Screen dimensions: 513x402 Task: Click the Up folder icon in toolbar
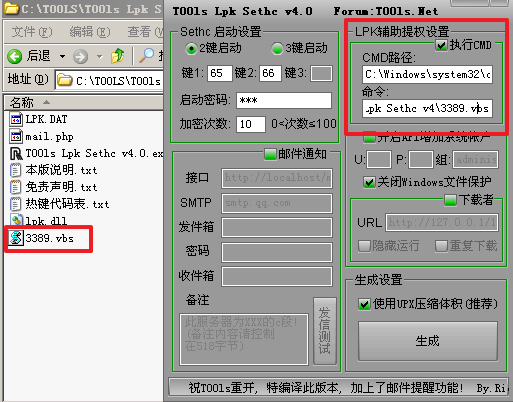click(x=117, y=56)
